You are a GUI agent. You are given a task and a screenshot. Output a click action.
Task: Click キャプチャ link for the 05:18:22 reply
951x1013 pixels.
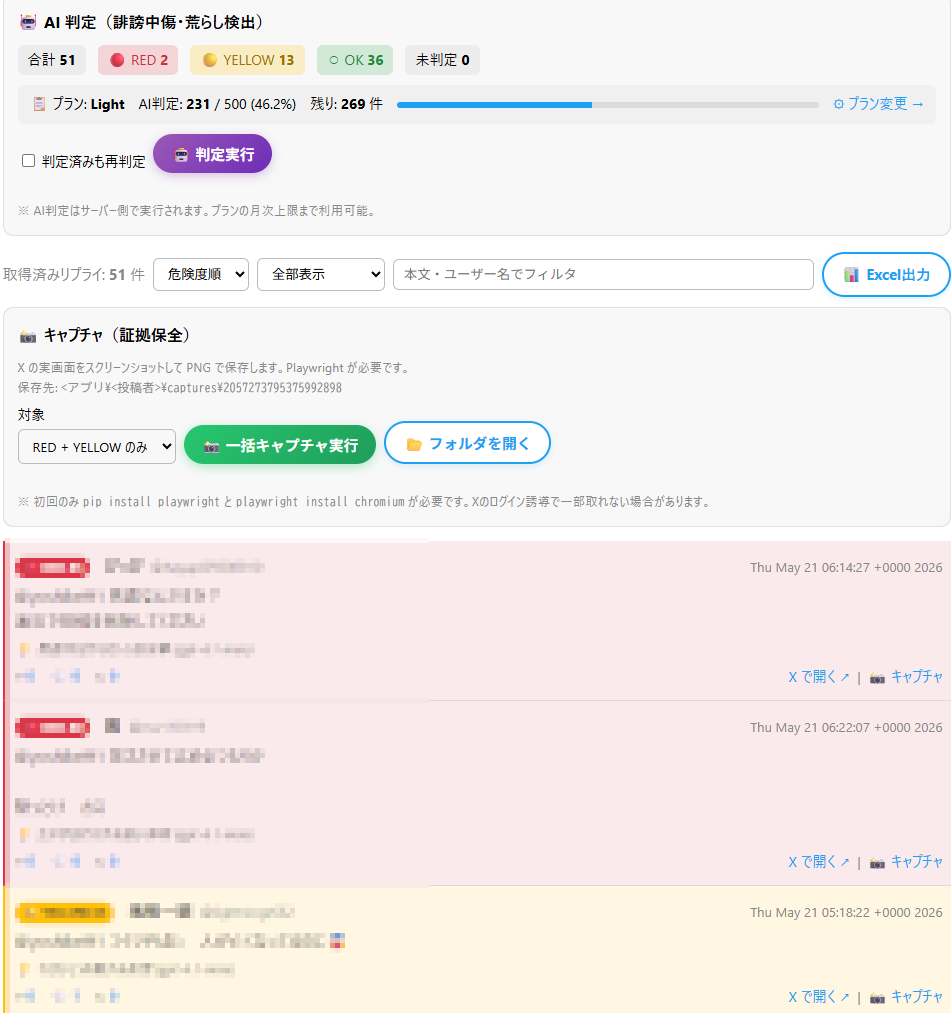(x=917, y=997)
